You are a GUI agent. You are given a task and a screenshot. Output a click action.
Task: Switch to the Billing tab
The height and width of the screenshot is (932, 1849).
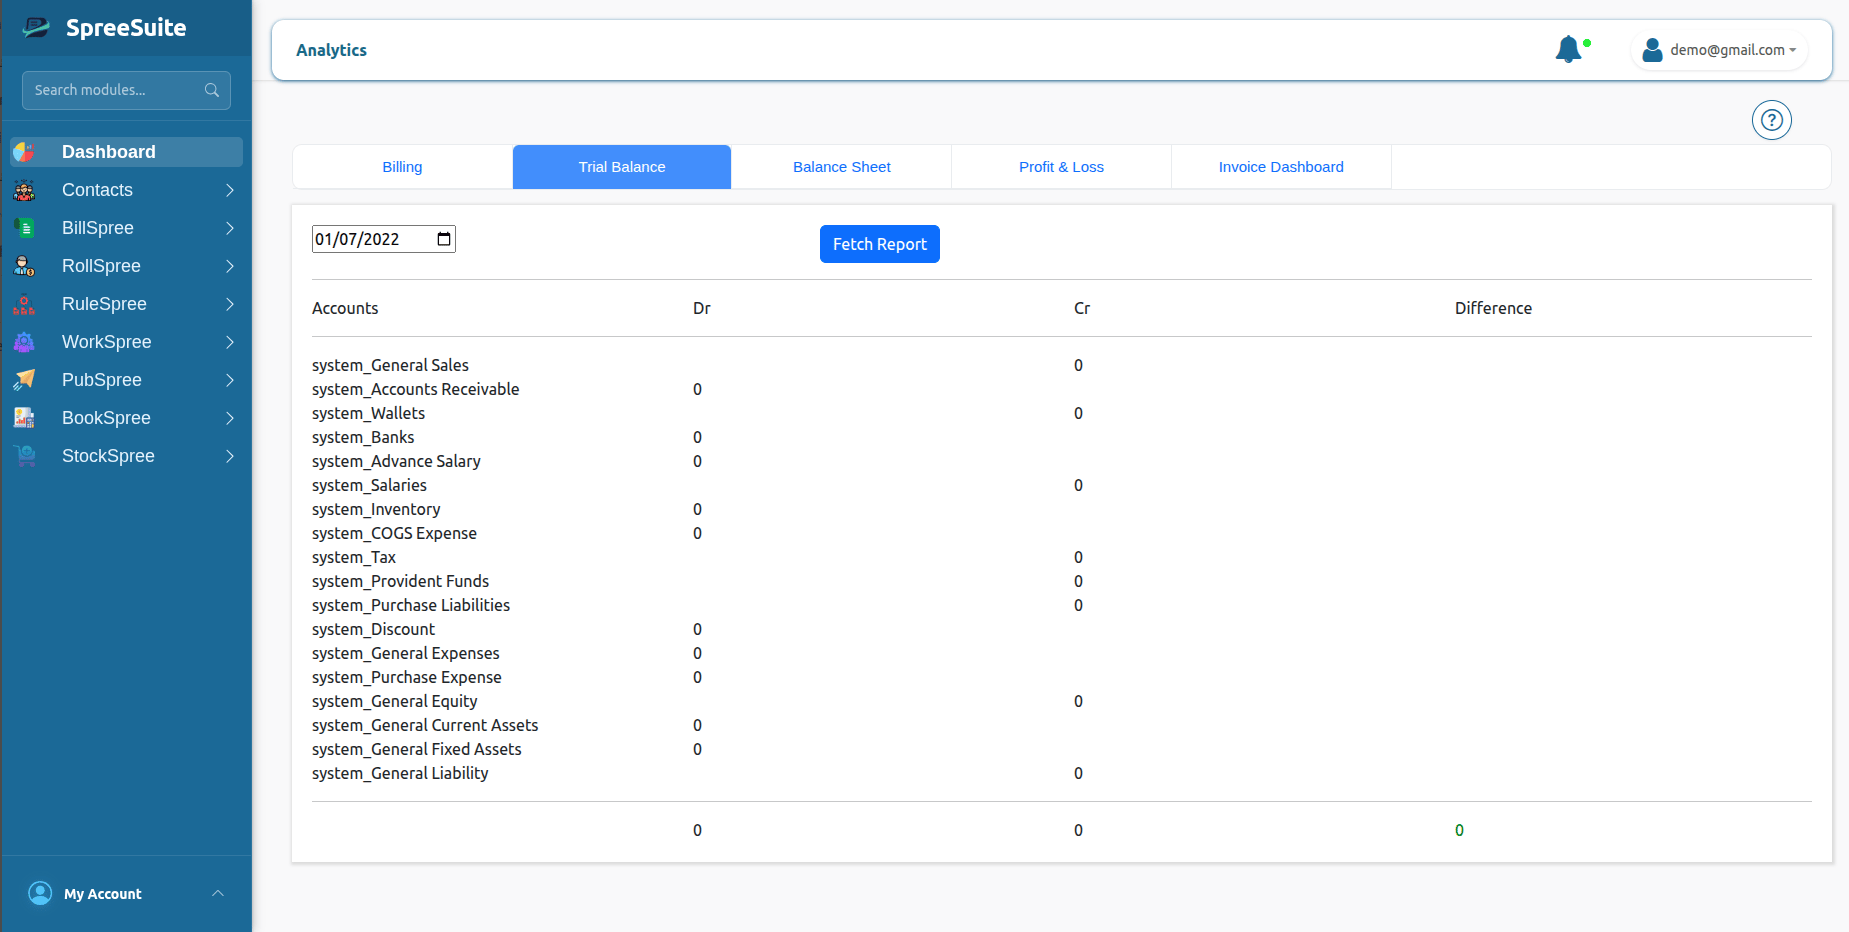pos(402,167)
